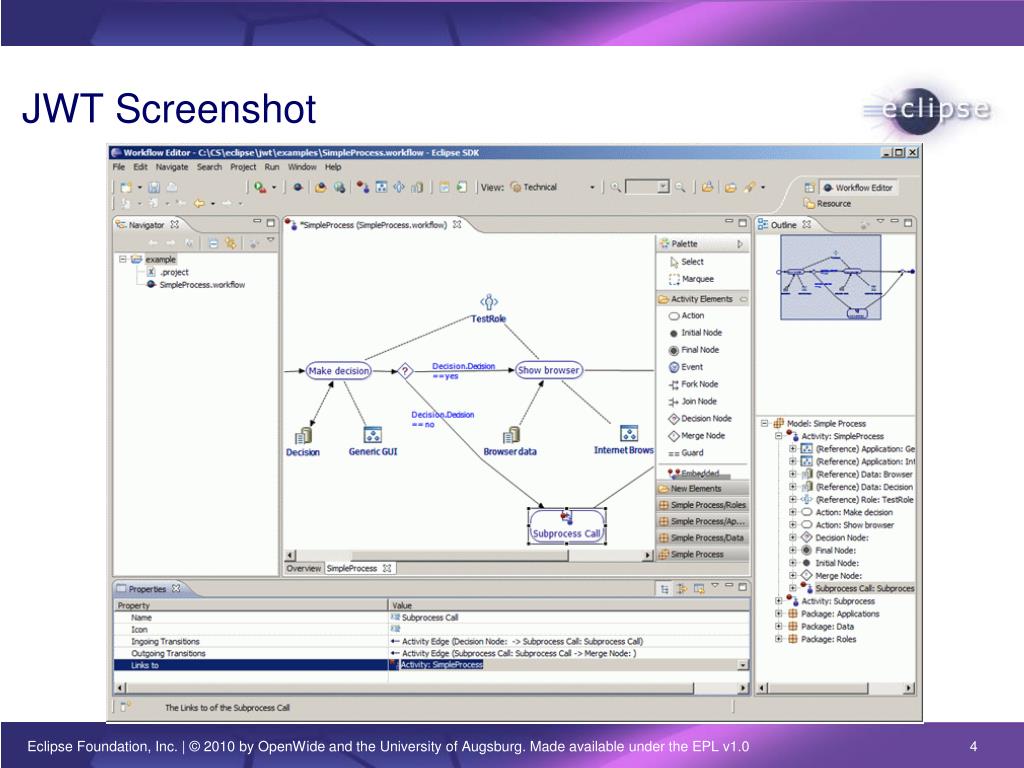Pick the Merge Node palette tool
The image size is (1024, 768).
tap(696, 436)
